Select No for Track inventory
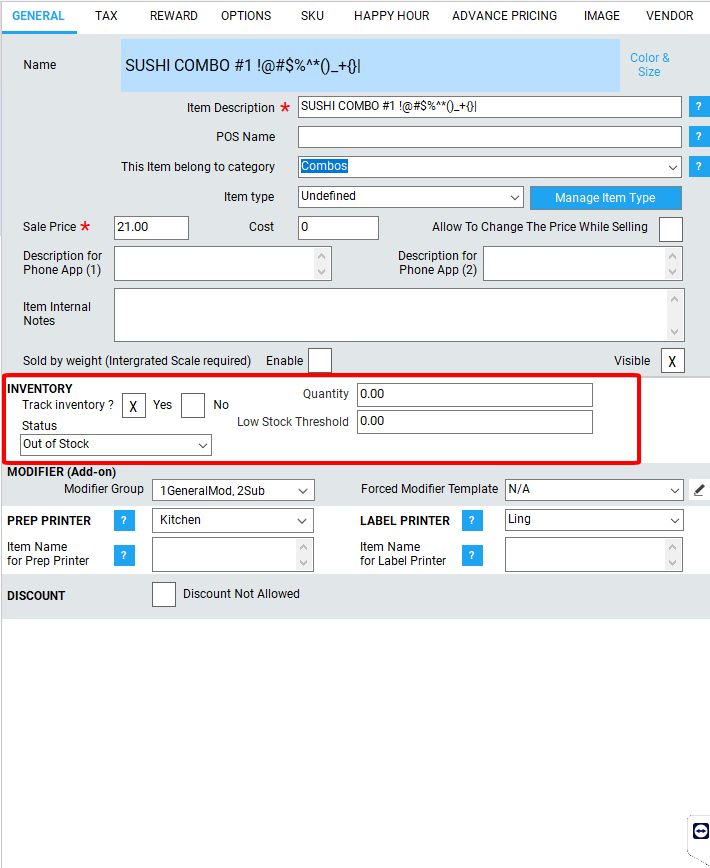 pyautogui.click(x=193, y=405)
